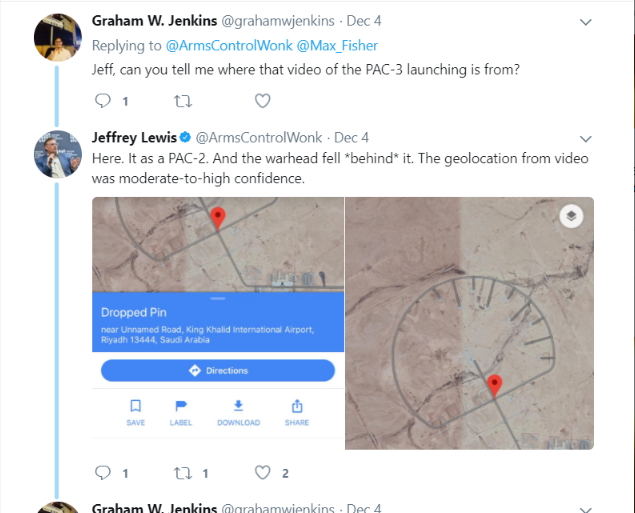The height and width of the screenshot is (513, 635).
Task: Like Jeffrey Lewis' PAC-2 tweet
Action: (x=262, y=473)
